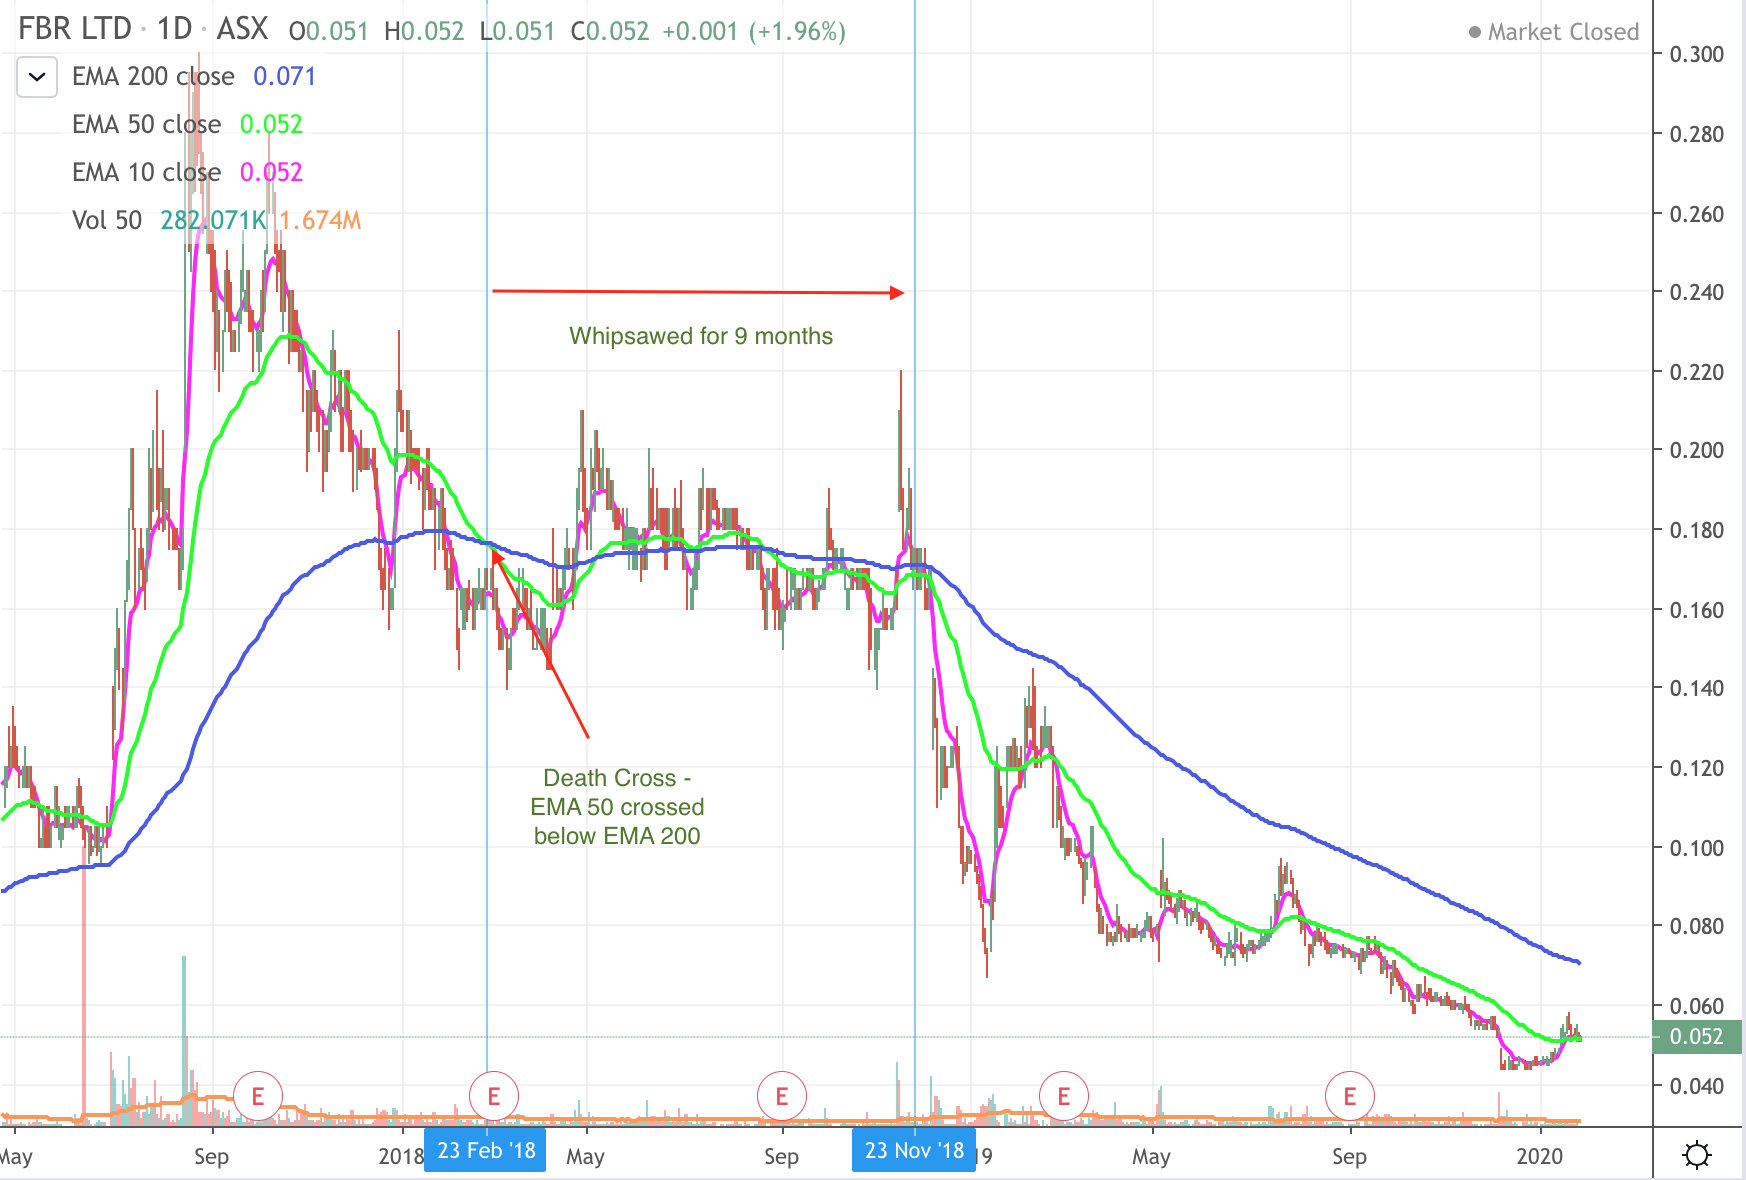1746x1180 pixels.
Task: Click earnings marker near Feb 2018
Action: [493, 1097]
